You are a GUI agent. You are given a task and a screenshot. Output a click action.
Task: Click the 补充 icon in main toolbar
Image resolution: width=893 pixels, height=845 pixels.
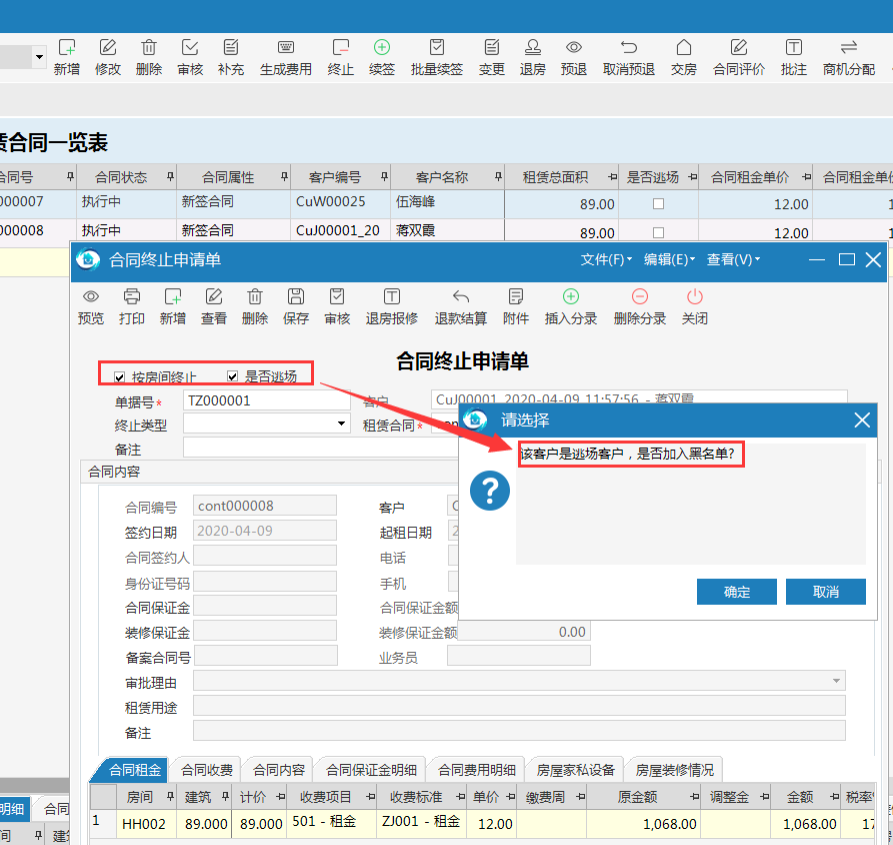click(231, 47)
